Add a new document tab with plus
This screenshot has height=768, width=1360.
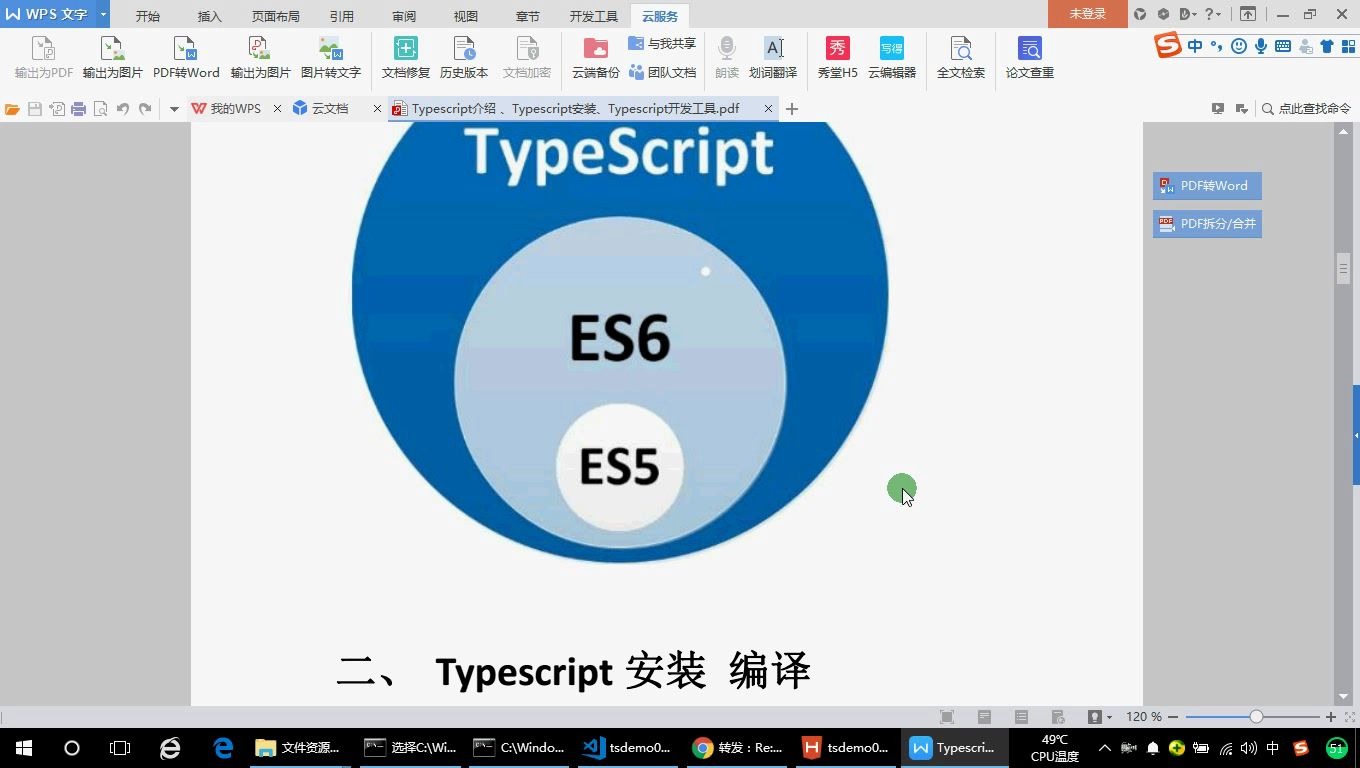(792, 109)
